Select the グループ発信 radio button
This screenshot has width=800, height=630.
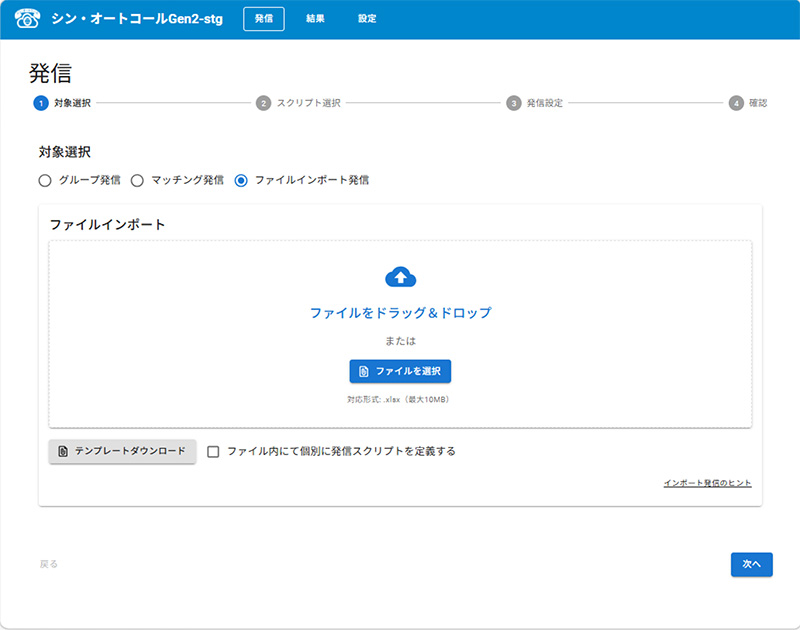click(x=45, y=181)
